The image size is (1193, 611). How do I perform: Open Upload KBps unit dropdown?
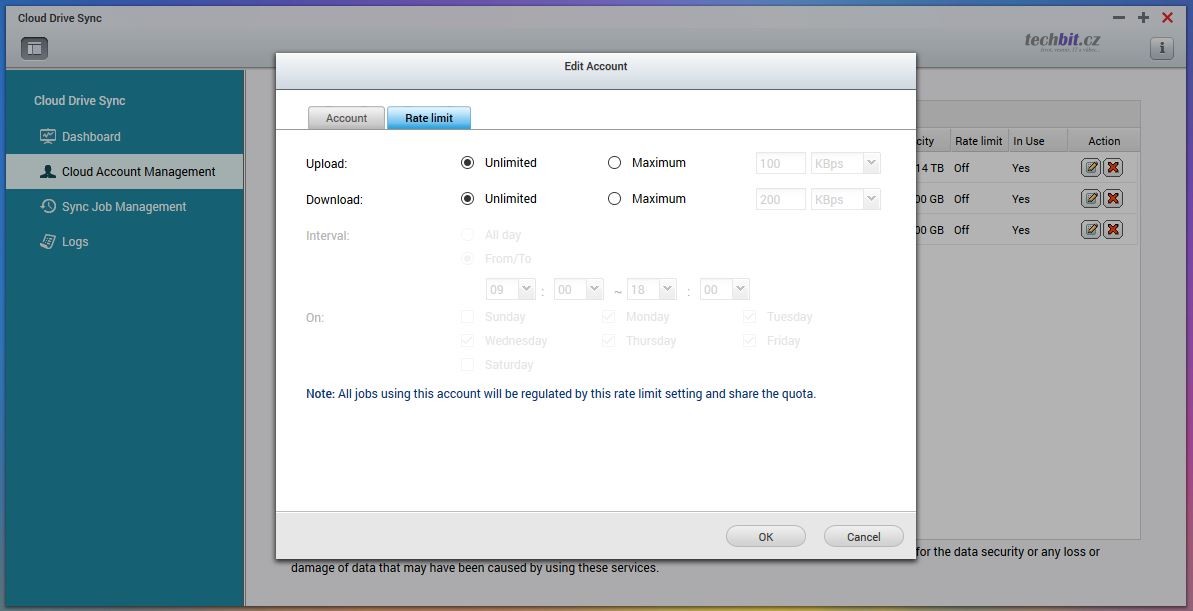pyautogui.click(x=845, y=163)
